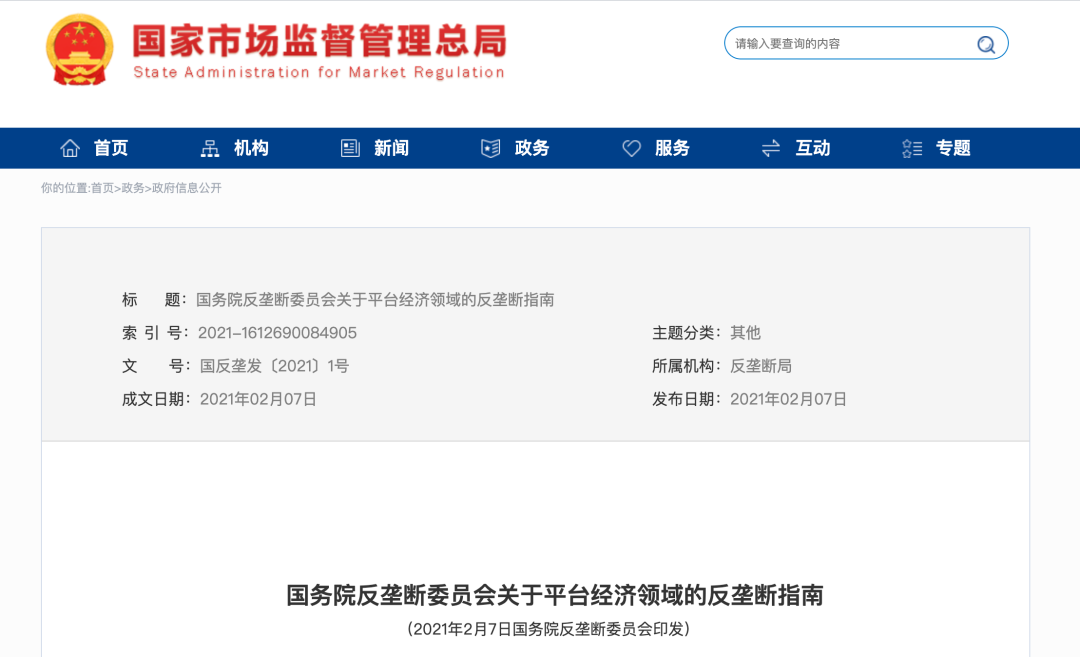
Task: Select the document number 国反垄发〔2021〕1号
Action: (275, 366)
